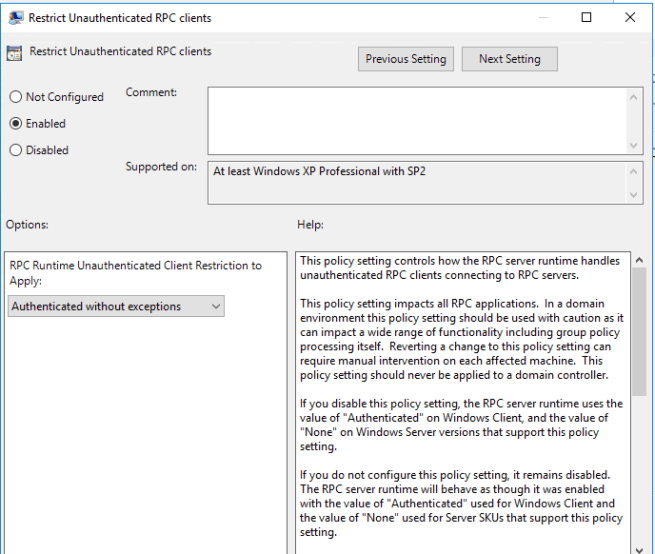Click the Help pane scrollbar thumb
The width and height of the screenshot is (655, 554).
[x=639, y=400]
